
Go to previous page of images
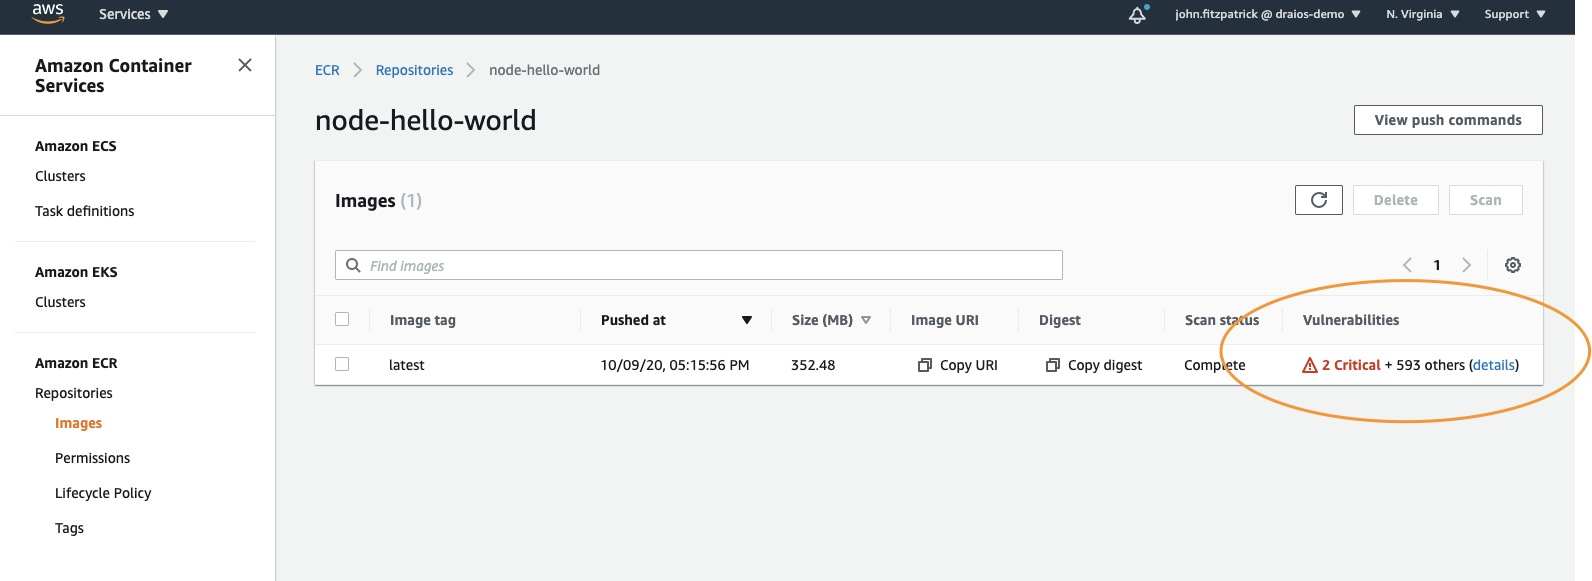pos(1407,265)
